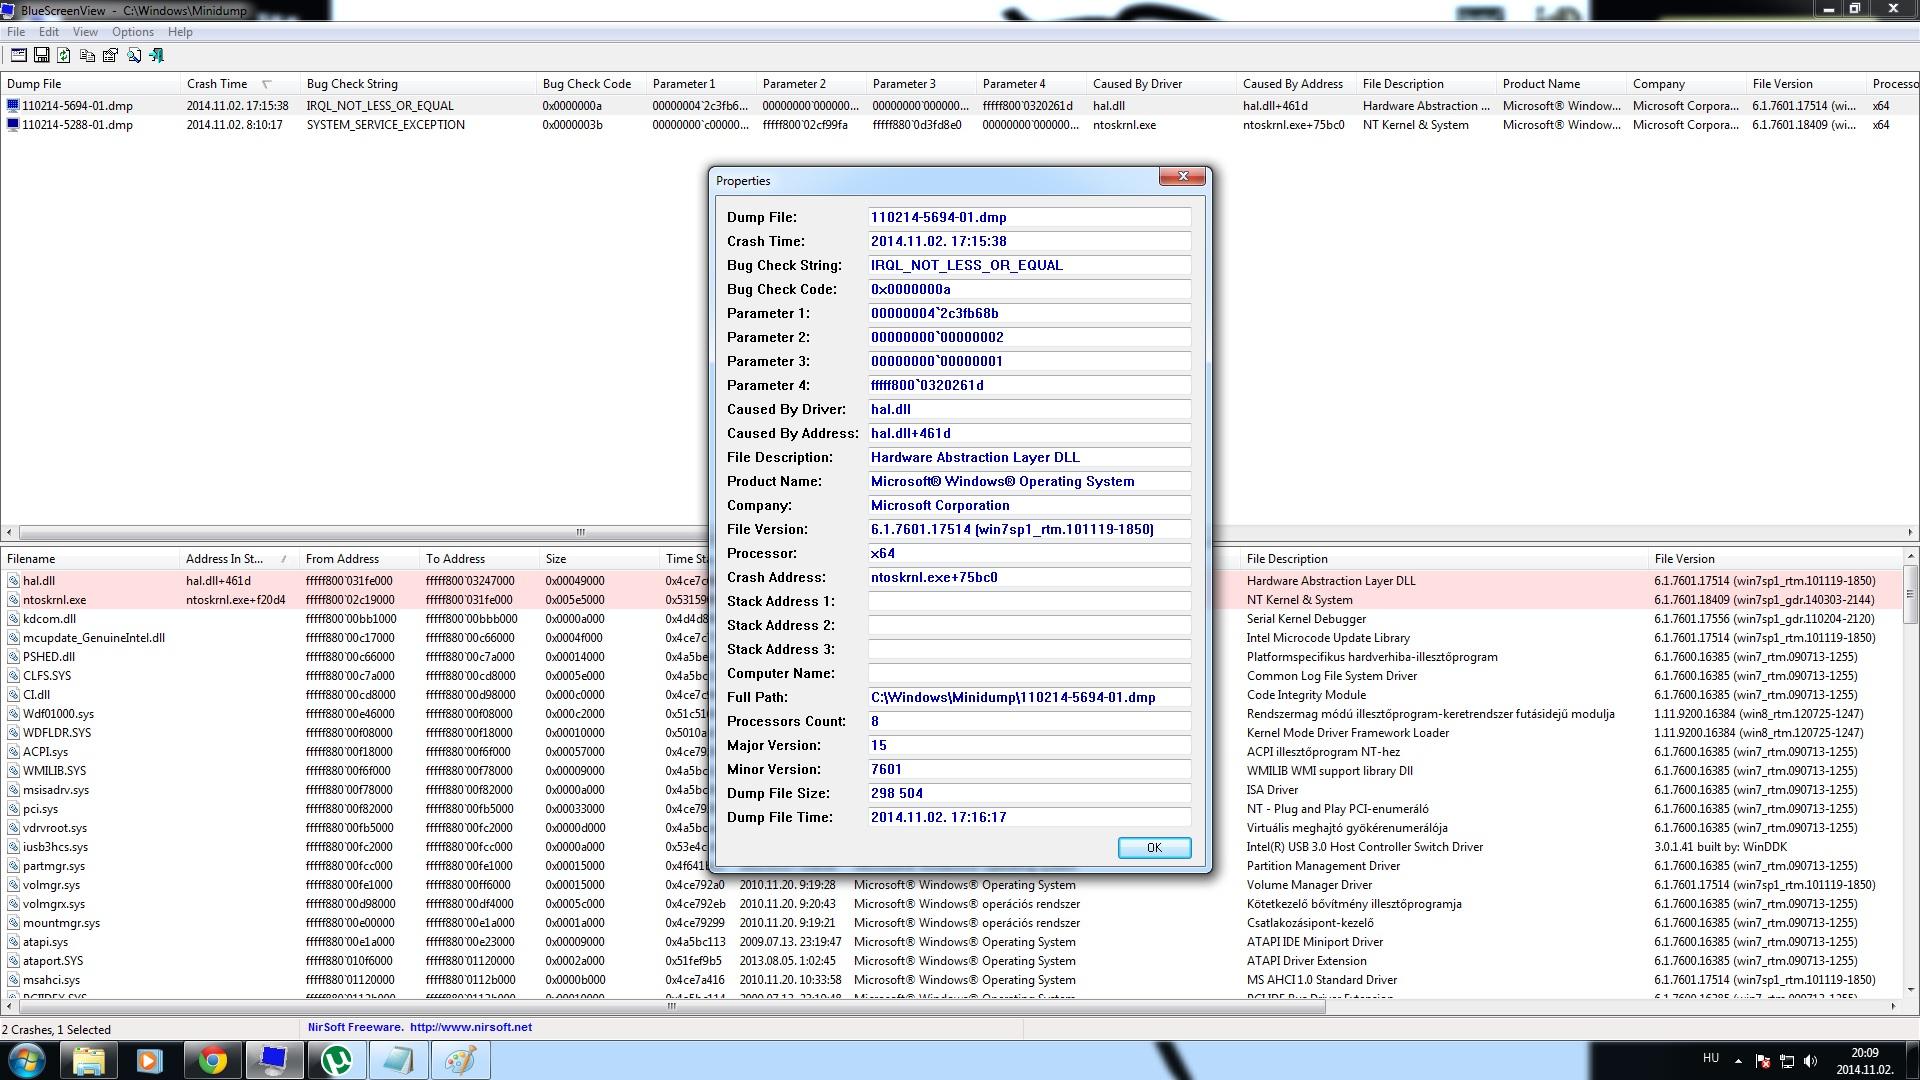This screenshot has width=1920, height=1080.
Task: Click upper pane horizontal scrollbar right arrow
Action: (x=1910, y=532)
